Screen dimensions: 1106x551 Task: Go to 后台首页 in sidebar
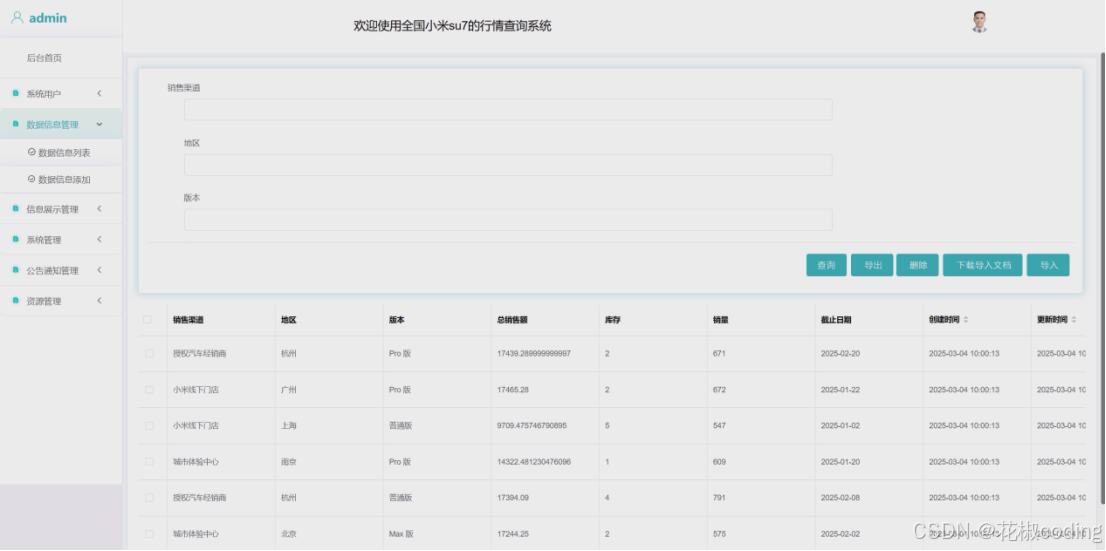[44, 58]
